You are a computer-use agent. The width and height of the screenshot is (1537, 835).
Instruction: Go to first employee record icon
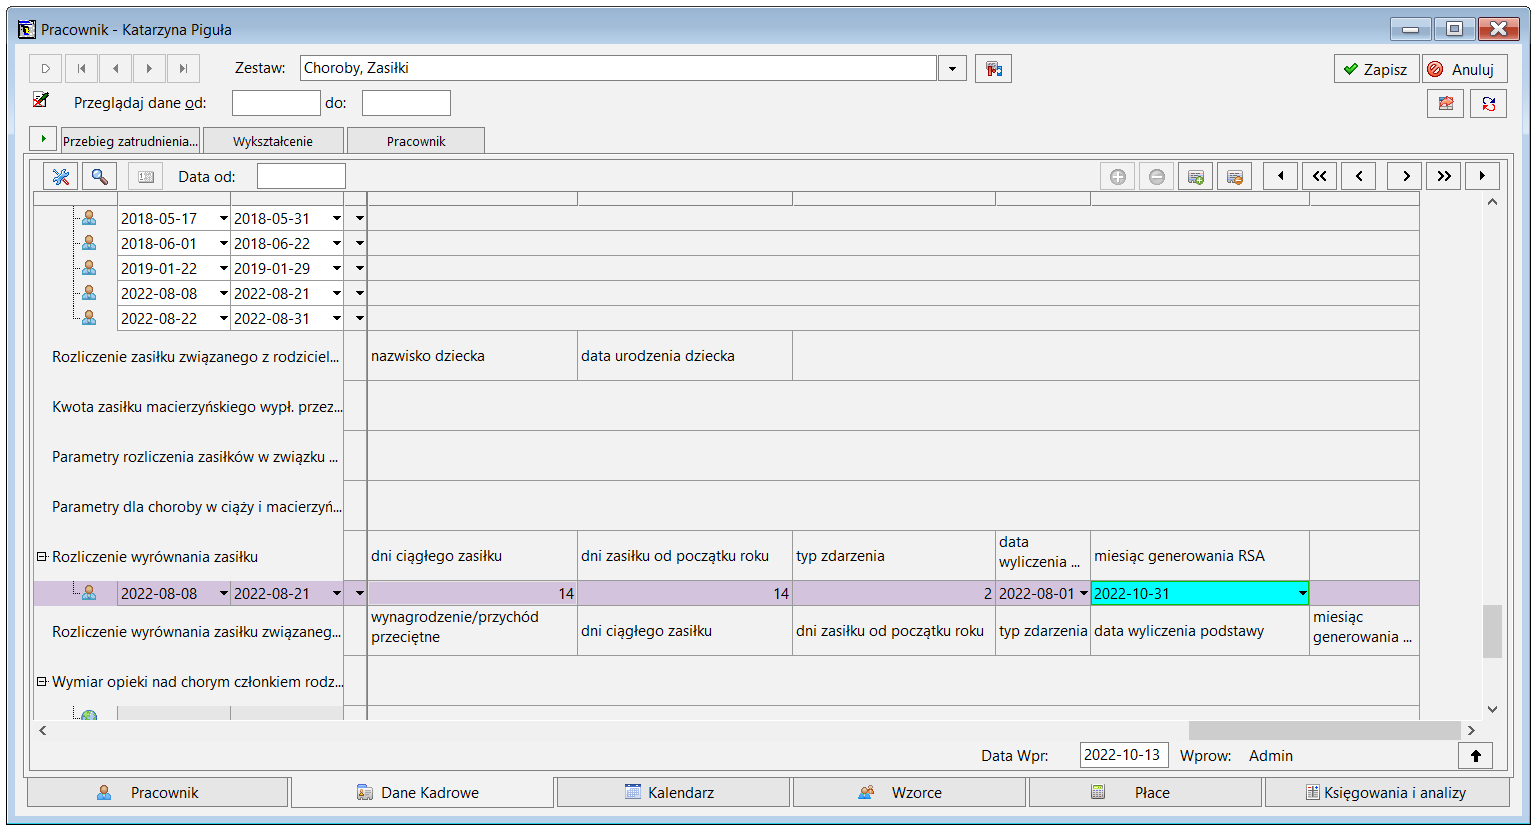click(81, 69)
